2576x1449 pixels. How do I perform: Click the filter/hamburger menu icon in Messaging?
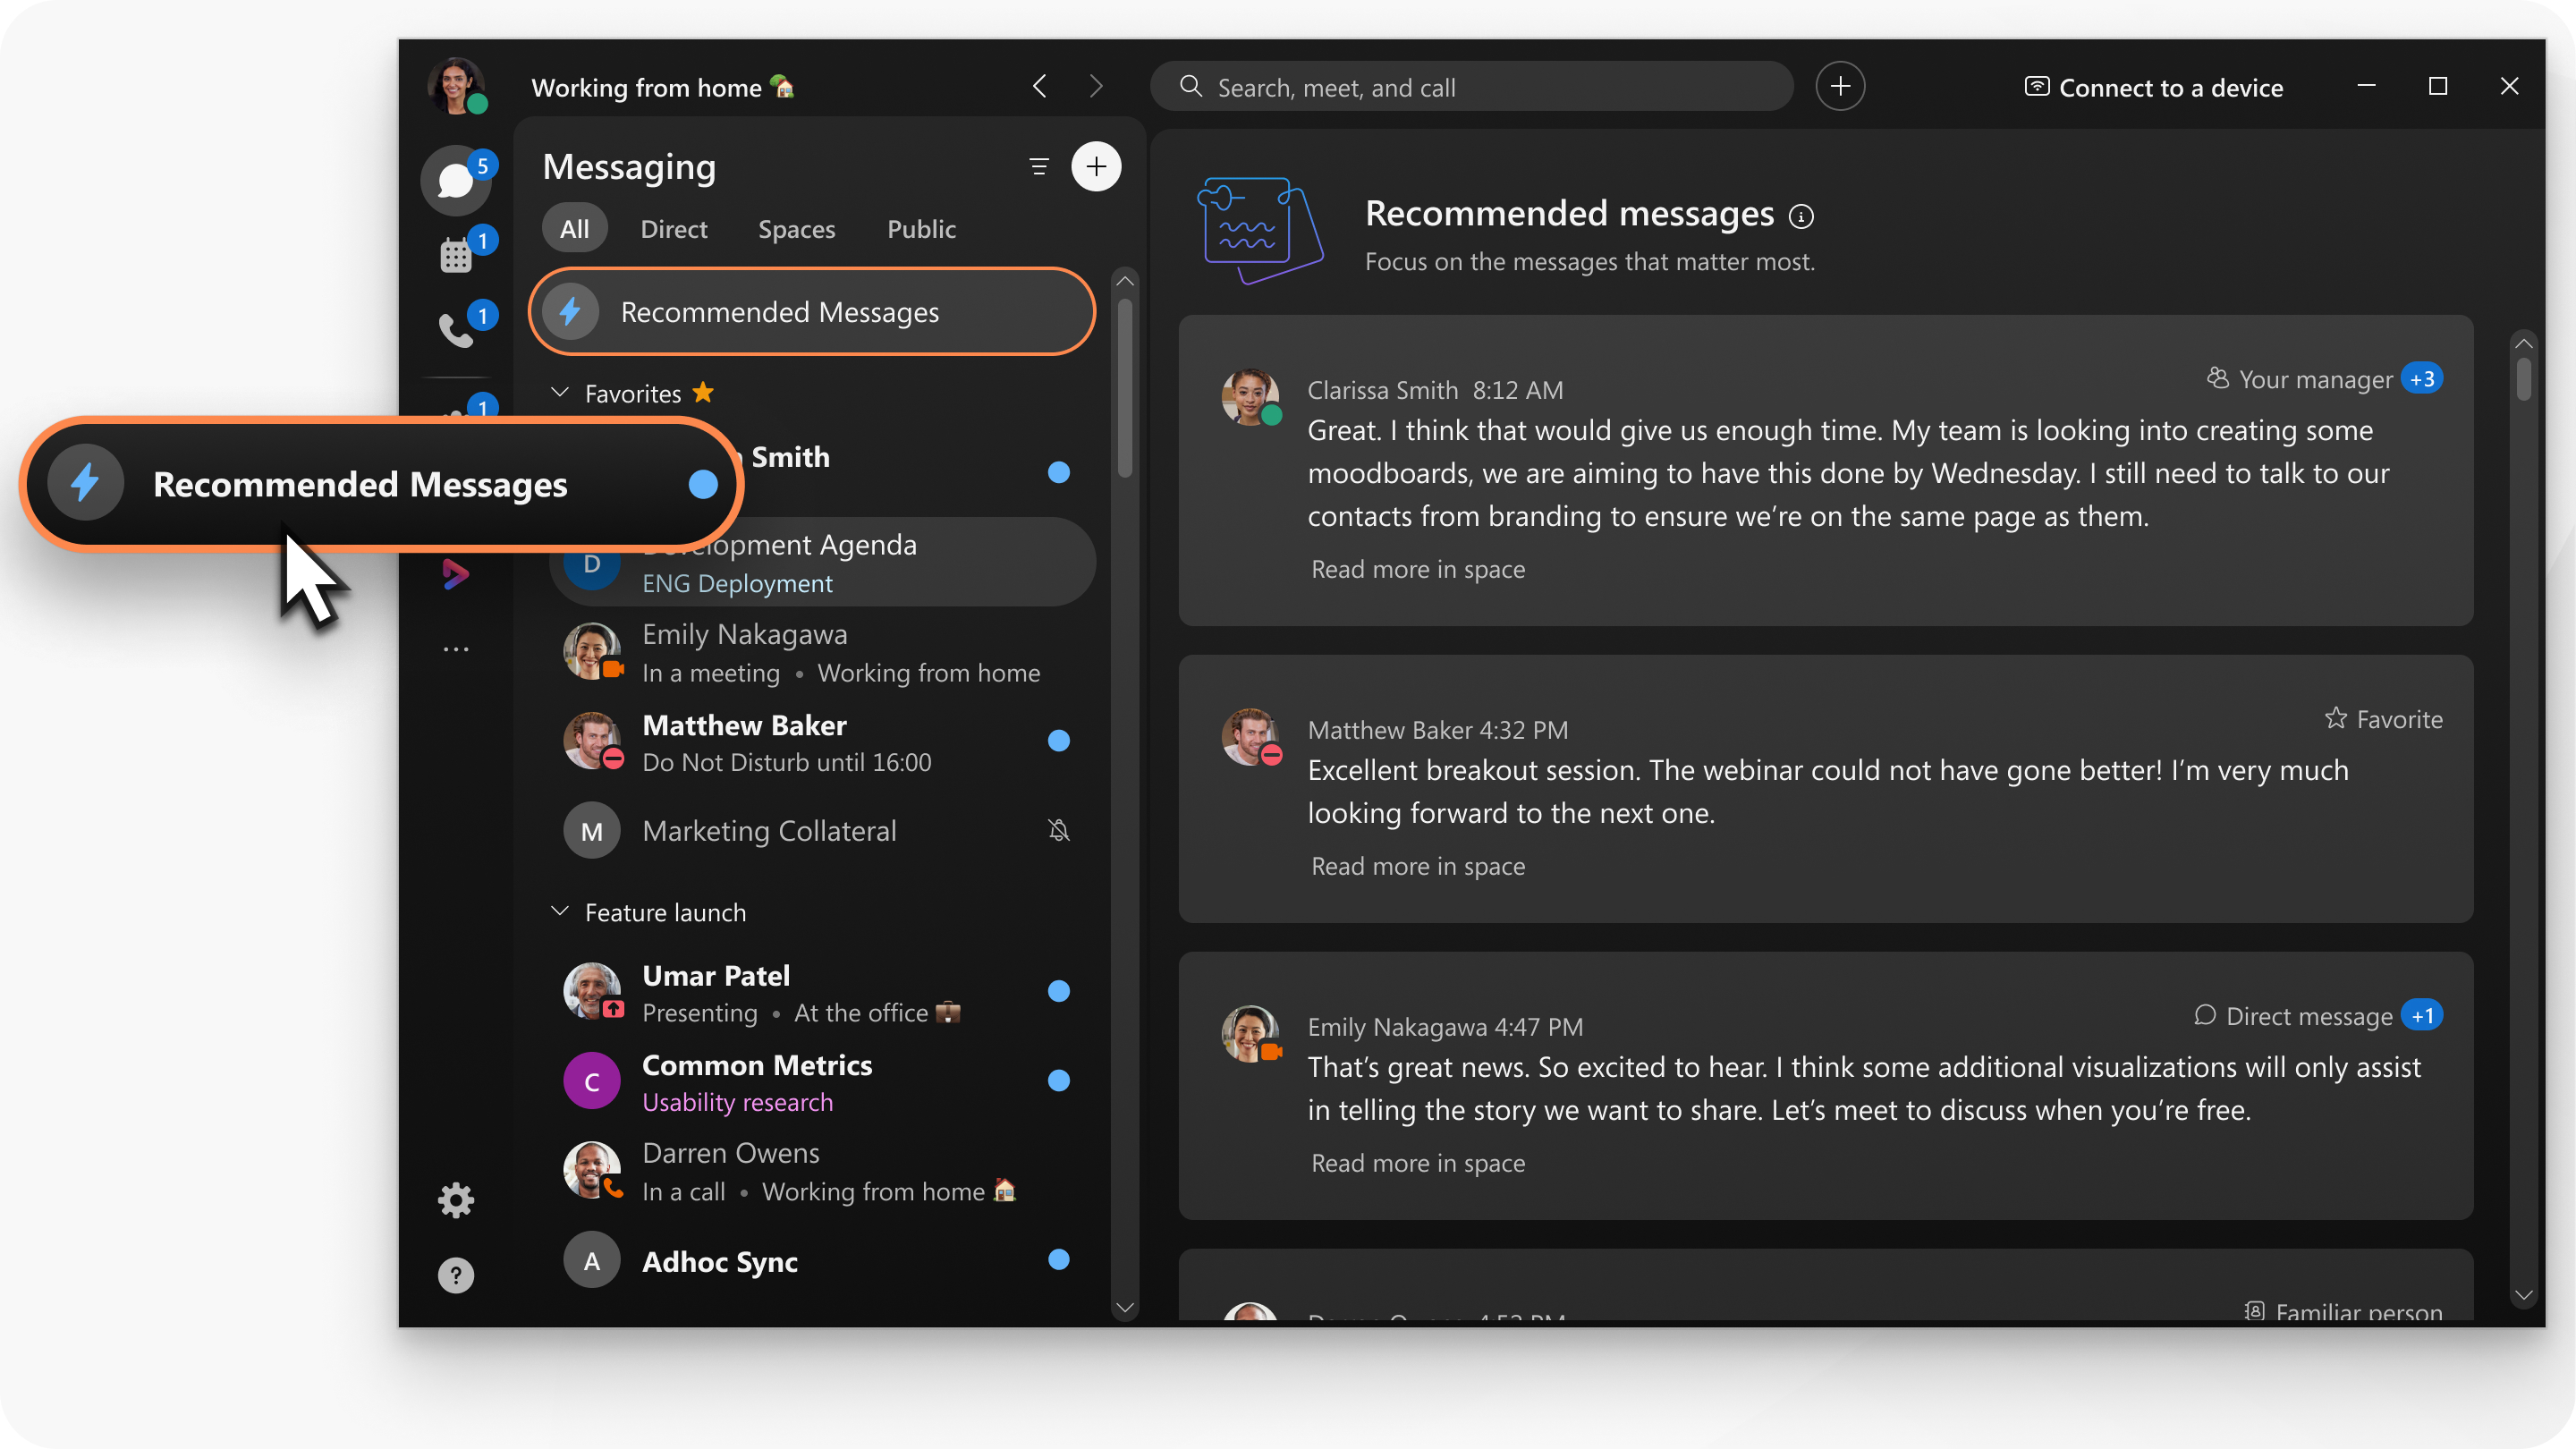point(1038,166)
